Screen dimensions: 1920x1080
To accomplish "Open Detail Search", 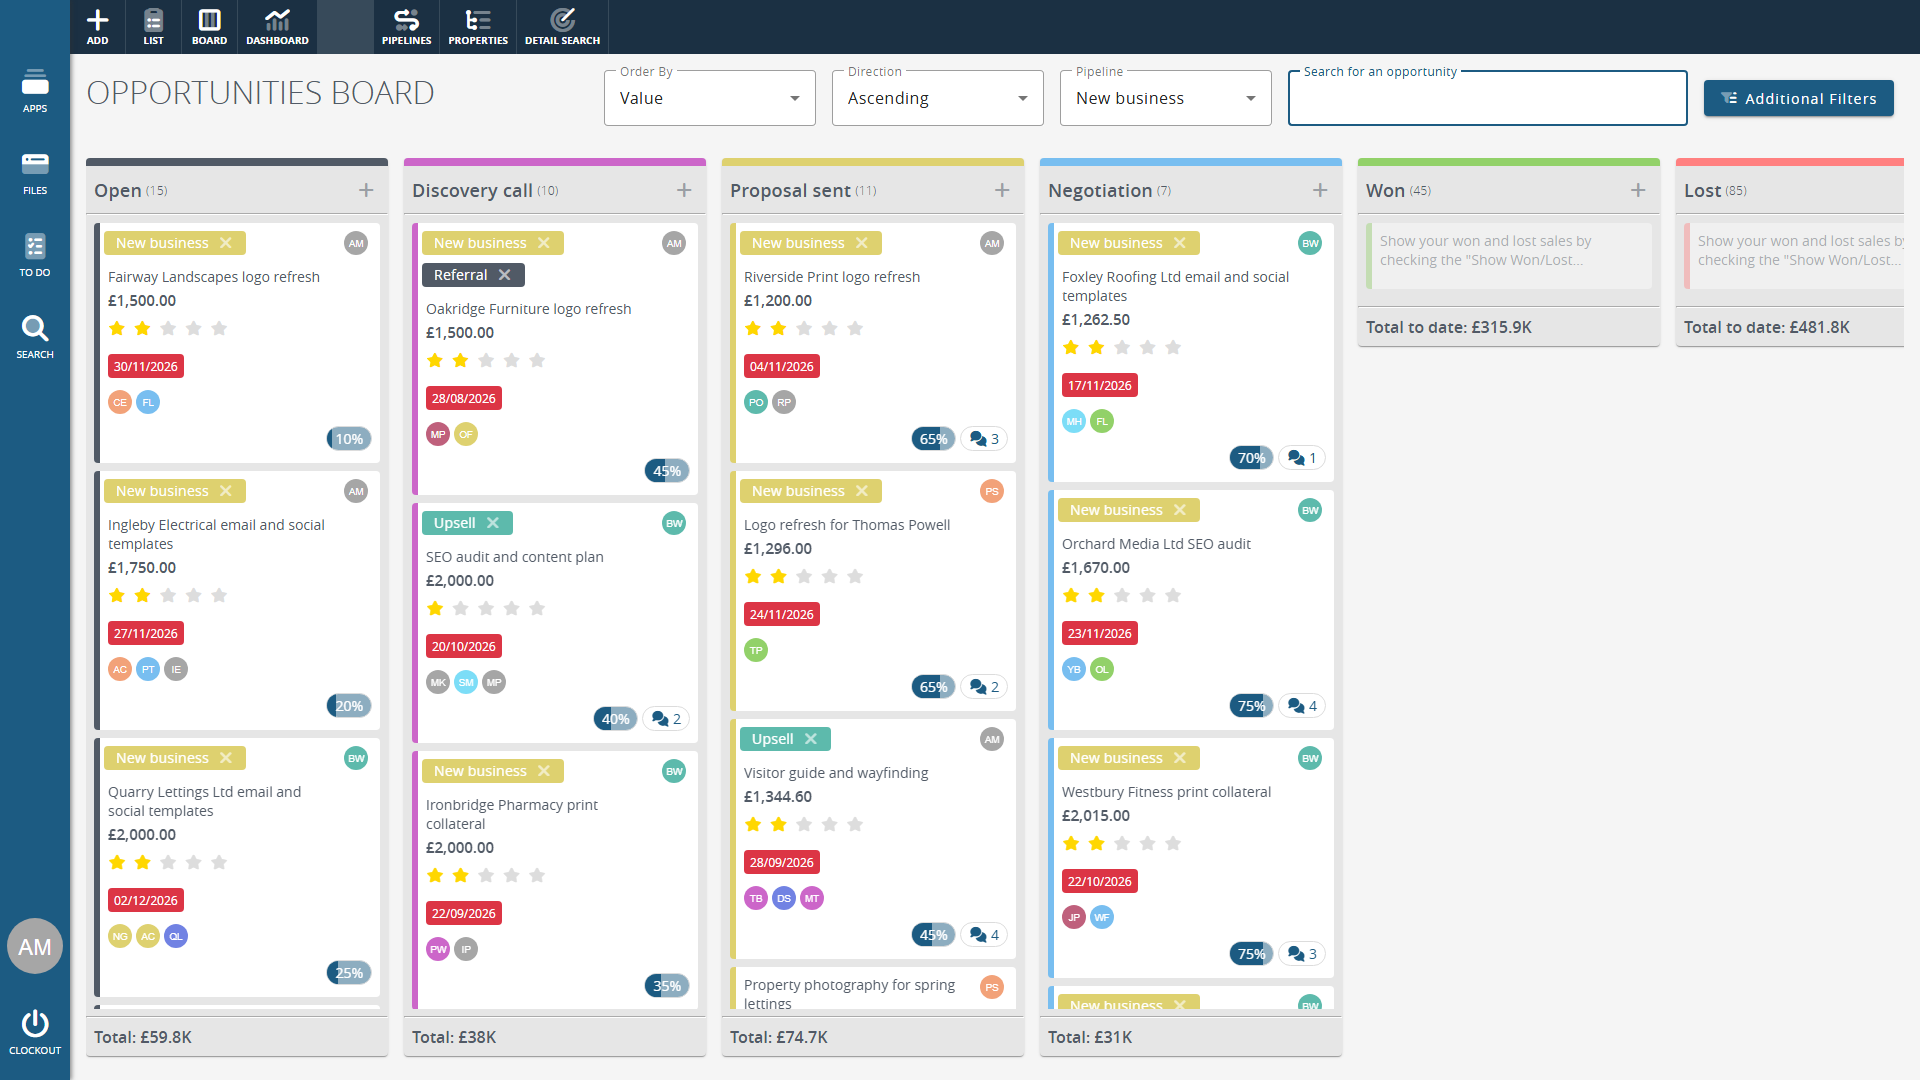I will 562,26.
